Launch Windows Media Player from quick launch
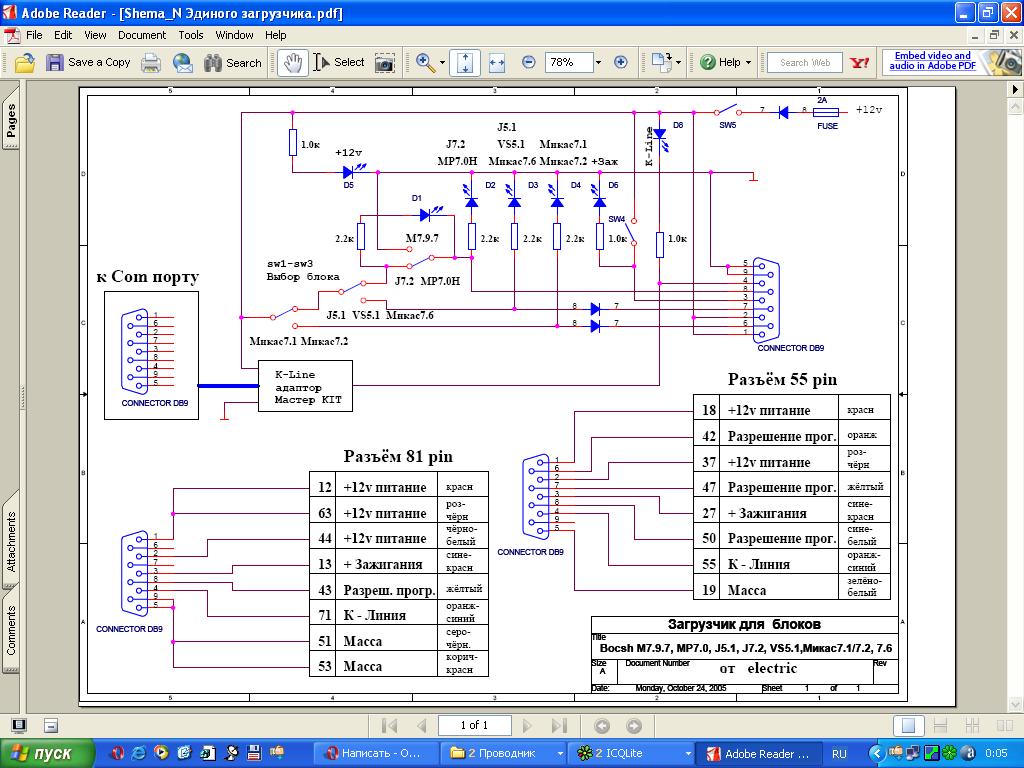 (x=161, y=753)
